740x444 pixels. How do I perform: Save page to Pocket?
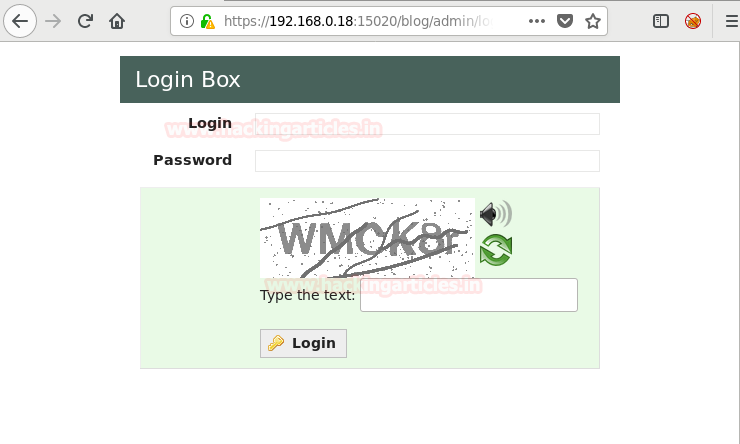[564, 21]
